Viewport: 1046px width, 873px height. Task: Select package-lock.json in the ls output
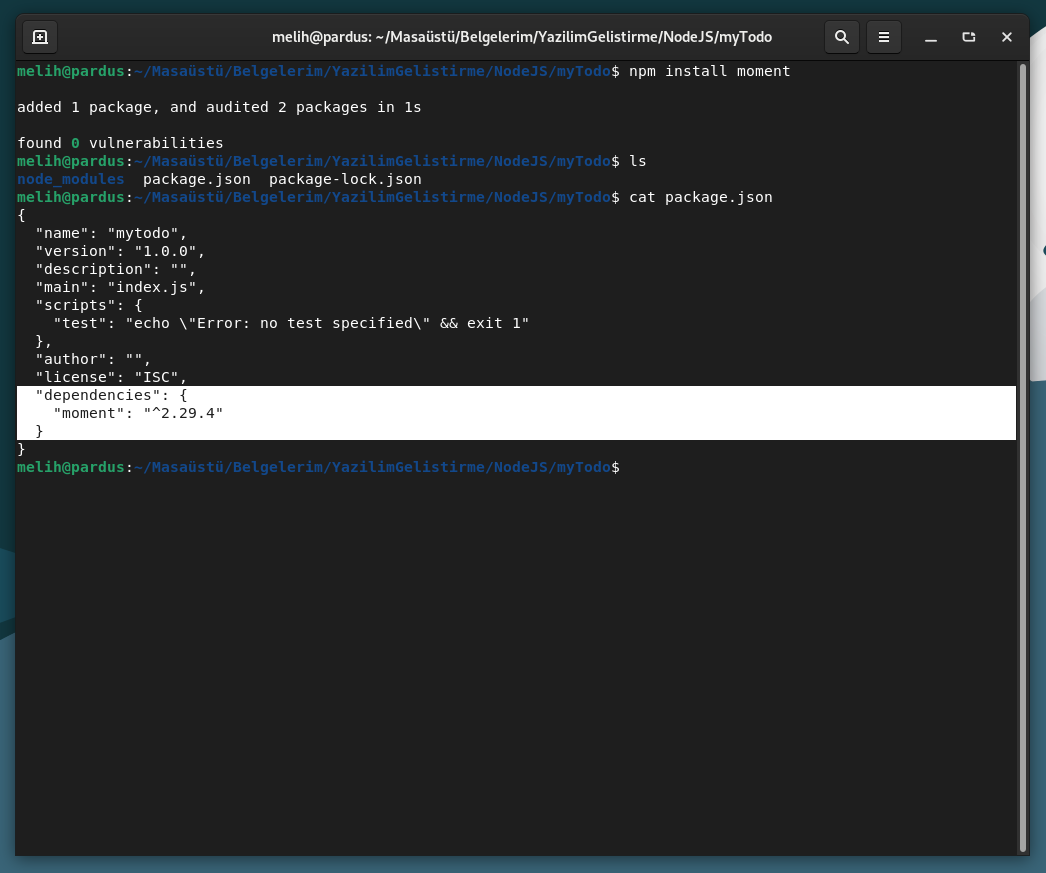coord(345,179)
